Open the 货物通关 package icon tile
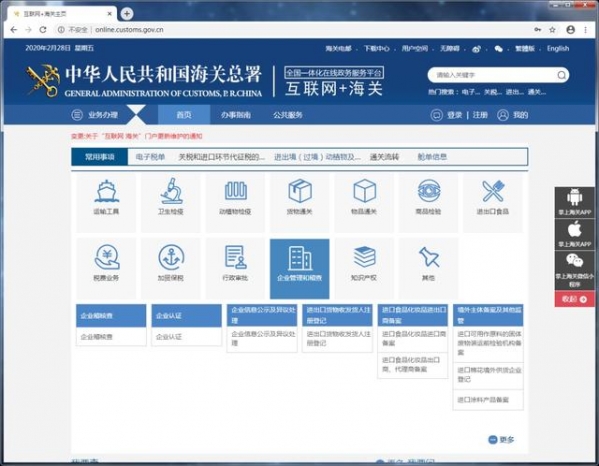This screenshot has width=599, height=466. pos(300,202)
